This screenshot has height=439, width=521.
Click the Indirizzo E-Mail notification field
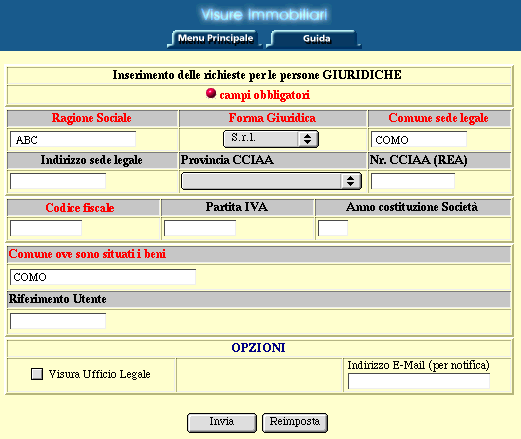419,381
